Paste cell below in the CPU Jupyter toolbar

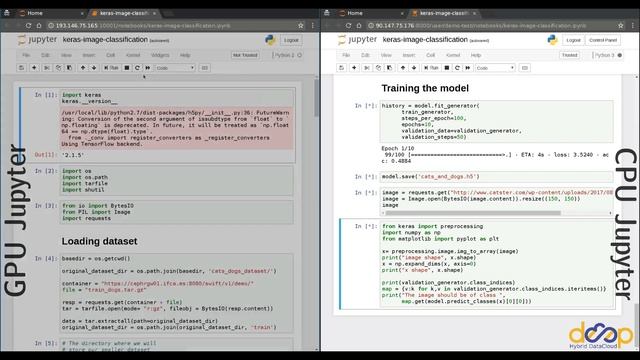pyautogui.click(x=389, y=68)
